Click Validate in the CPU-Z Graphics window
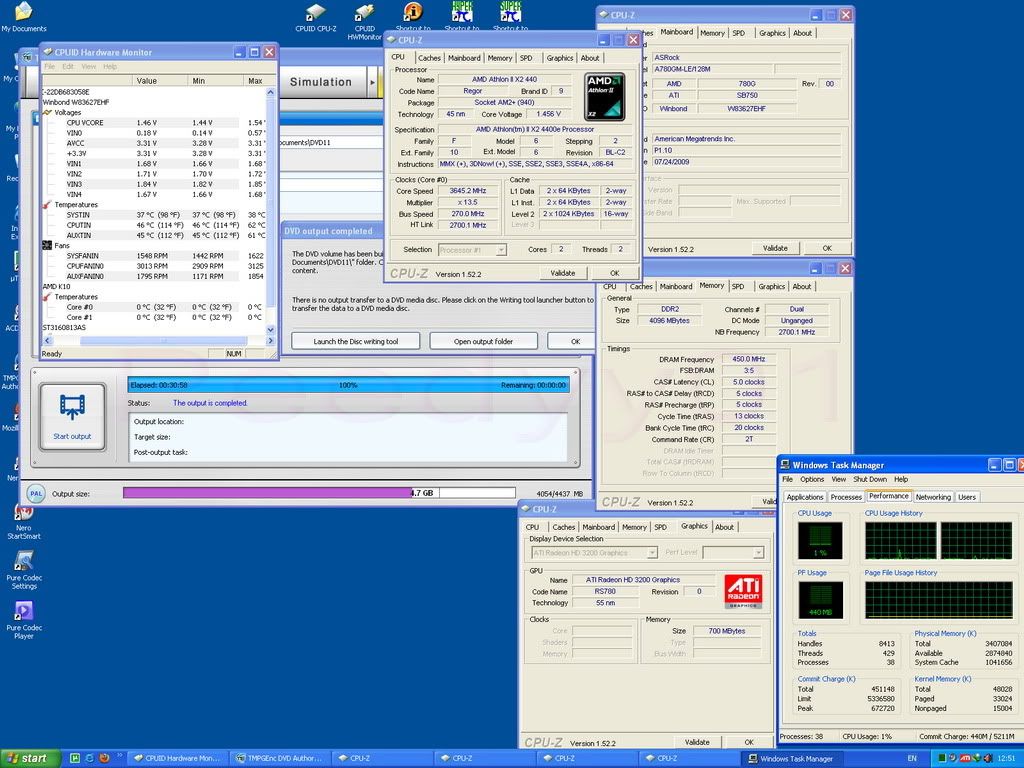The image size is (1024, 768). (697, 742)
